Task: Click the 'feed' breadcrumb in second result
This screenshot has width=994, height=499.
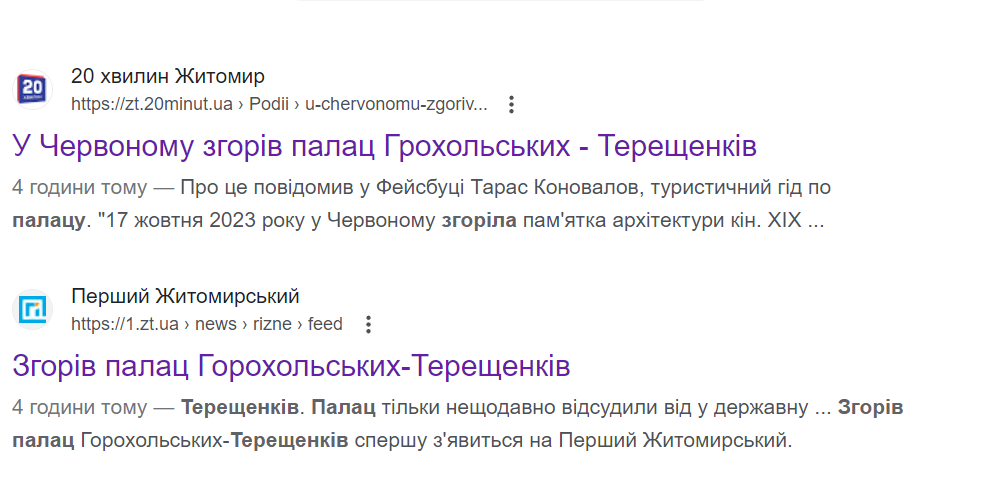Action: click(325, 324)
